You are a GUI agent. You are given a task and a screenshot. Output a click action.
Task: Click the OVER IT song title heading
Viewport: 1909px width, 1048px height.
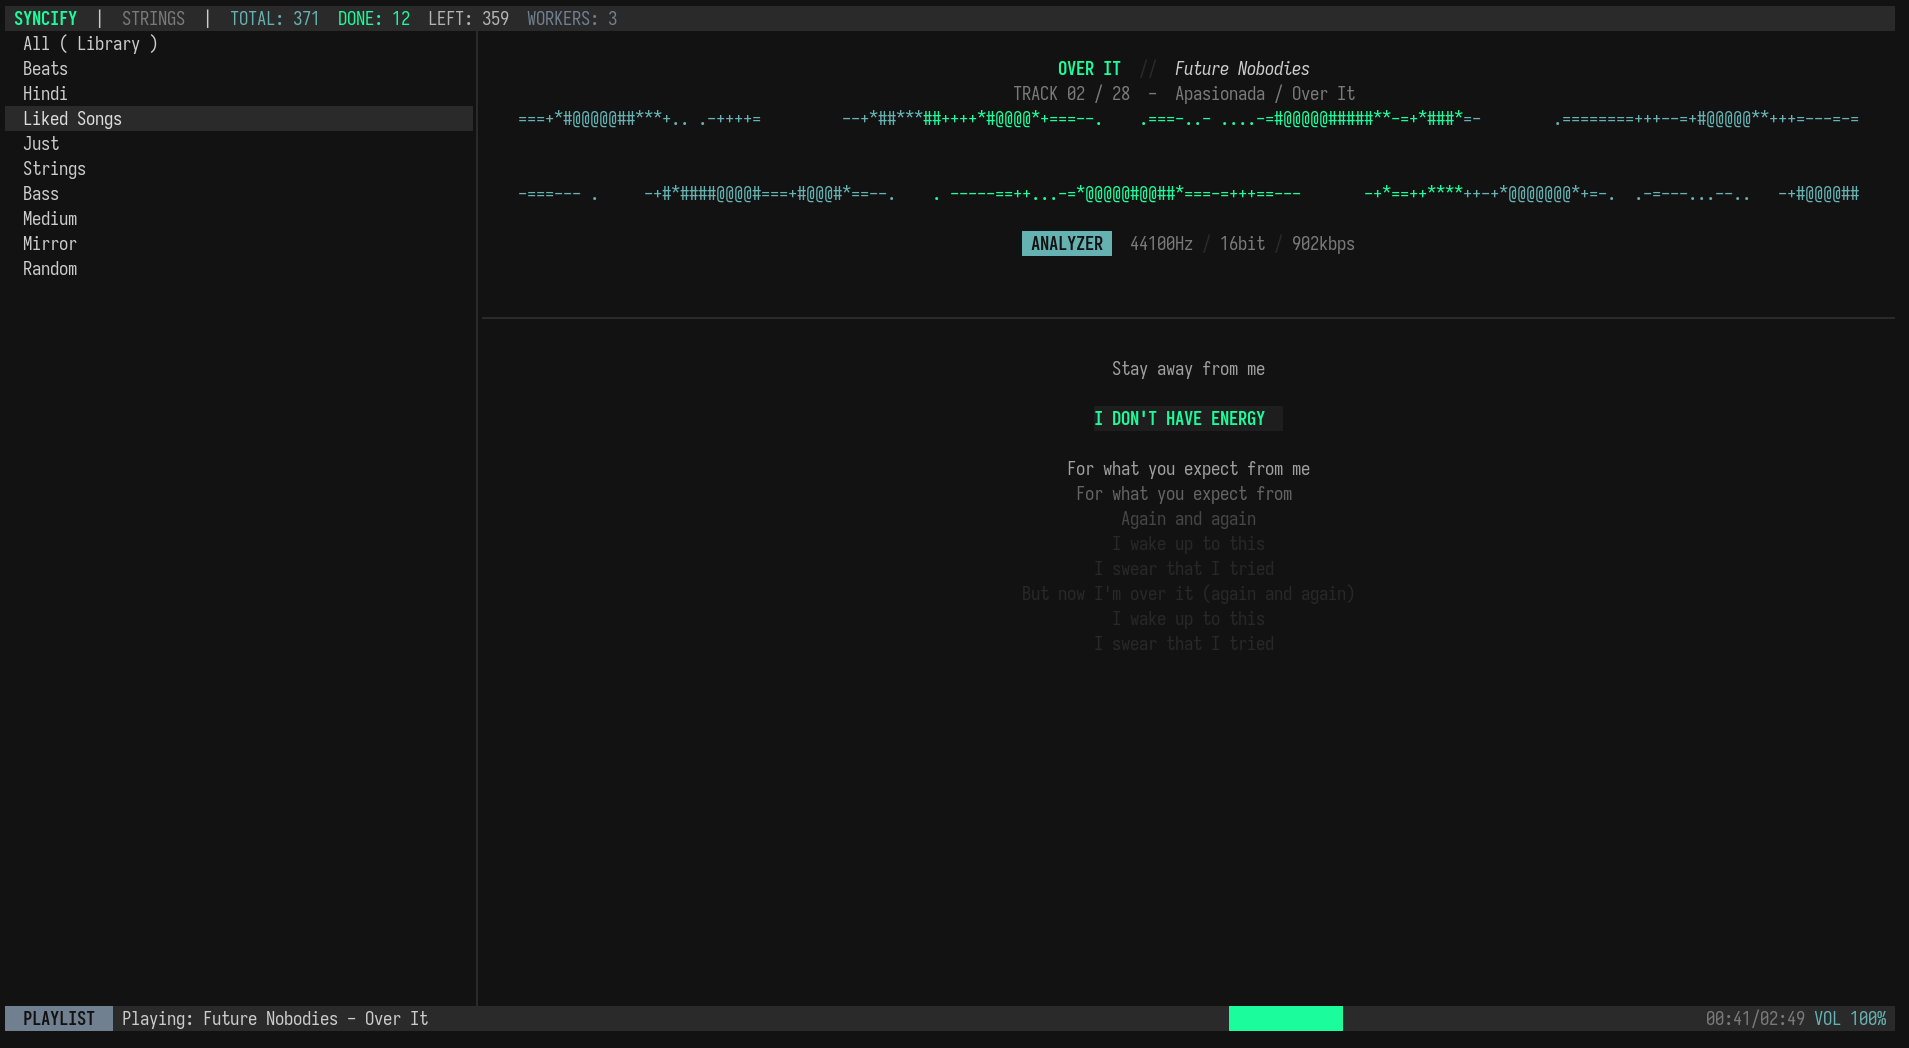pos(1089,69)
